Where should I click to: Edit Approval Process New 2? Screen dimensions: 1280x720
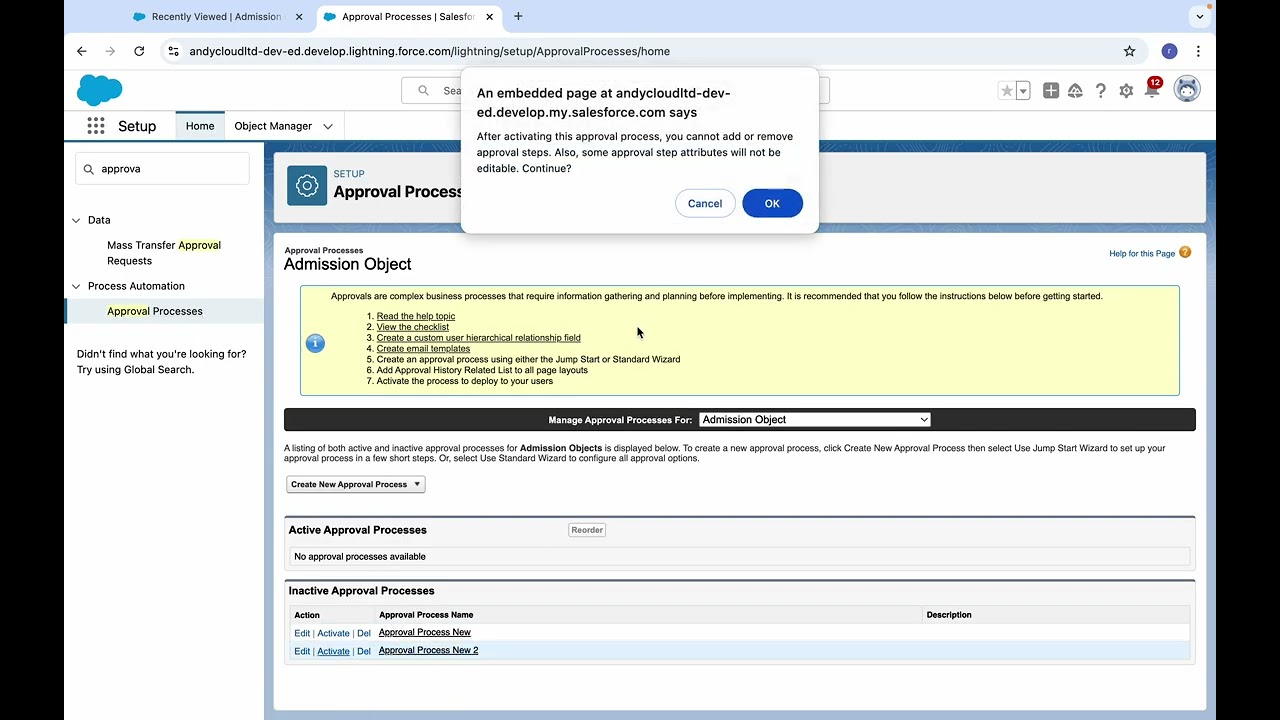302,651
